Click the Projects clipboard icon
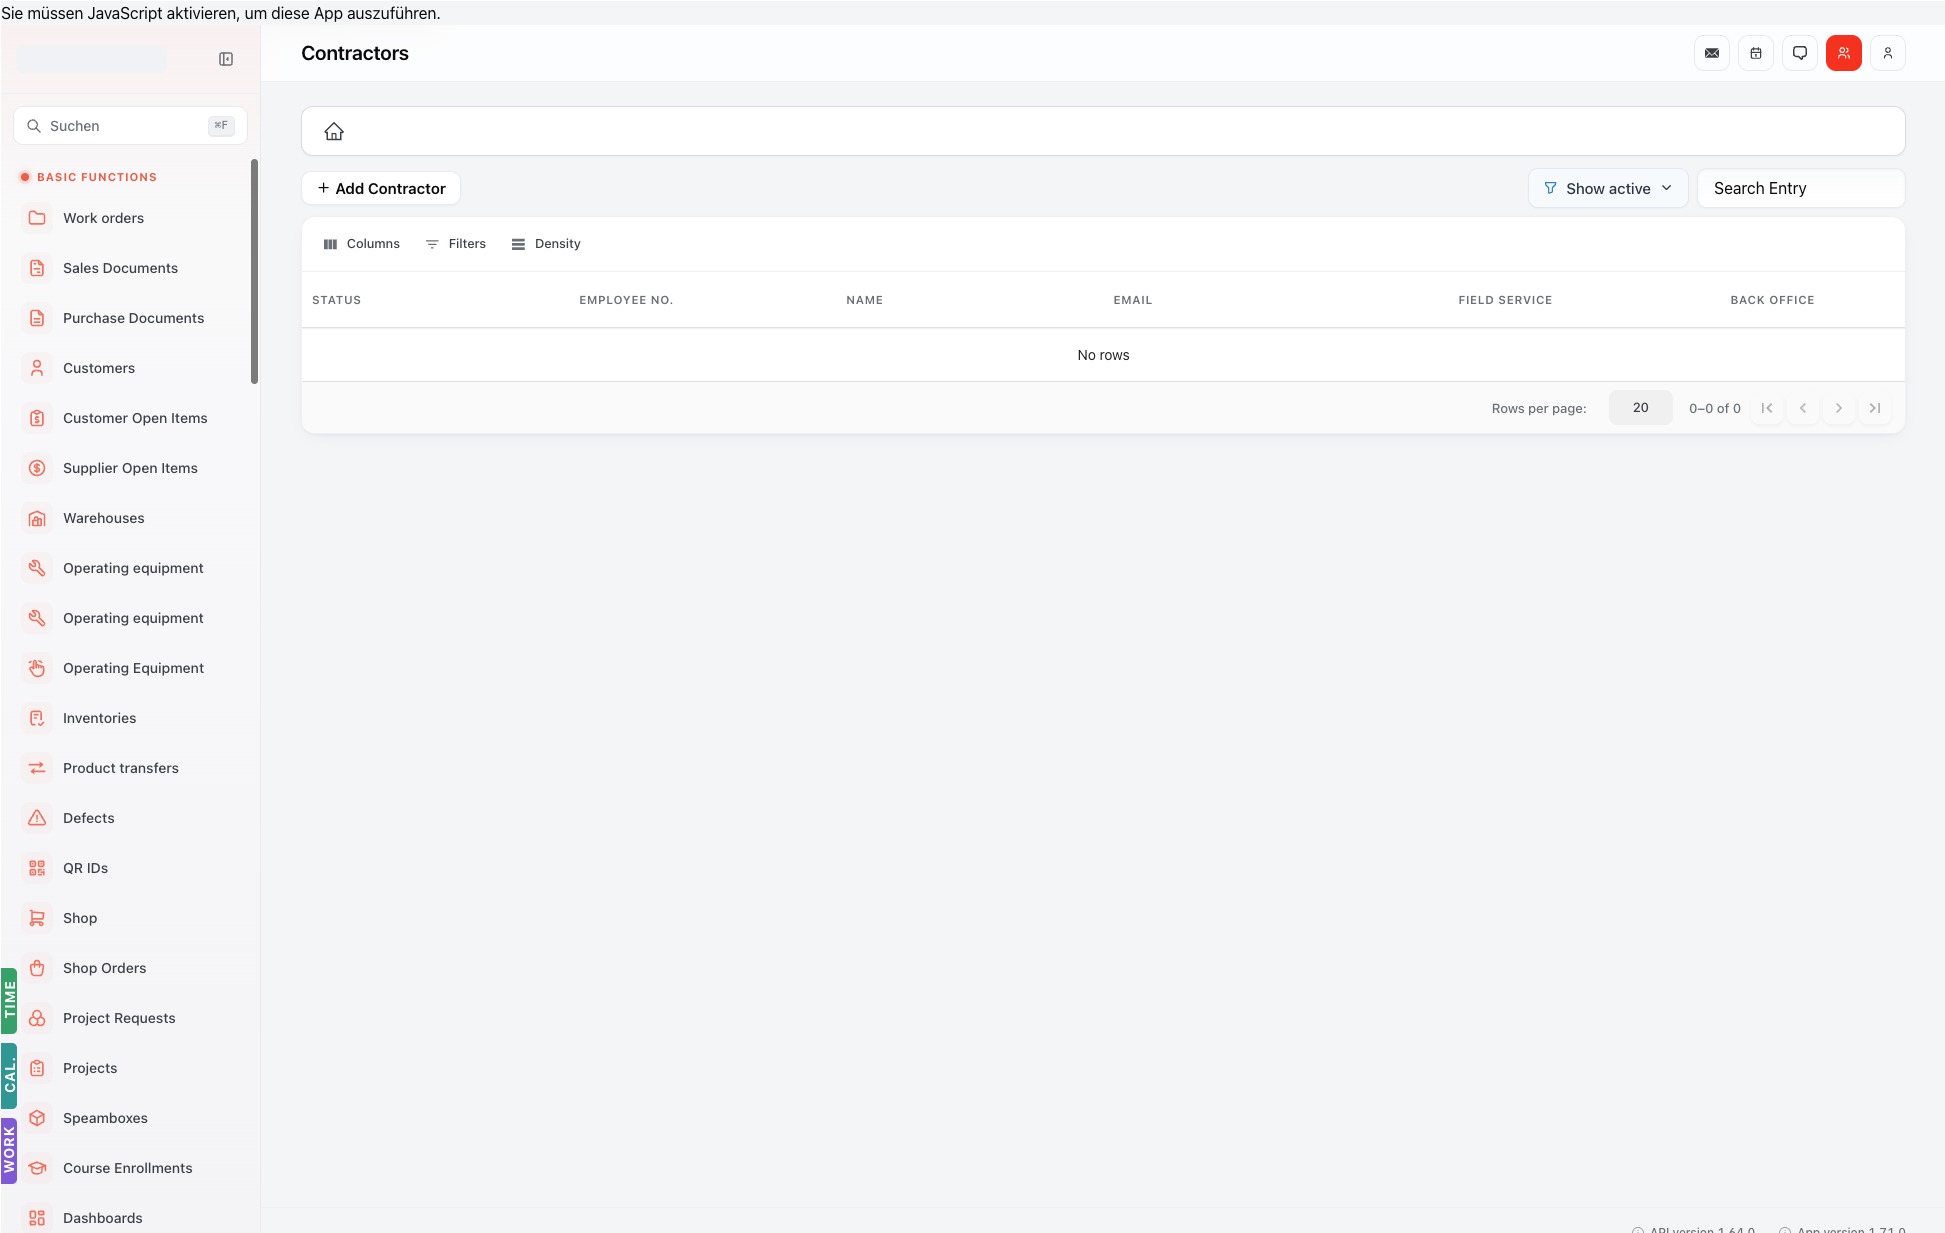This screenshot has width=1945, height=1233. 37,1068
